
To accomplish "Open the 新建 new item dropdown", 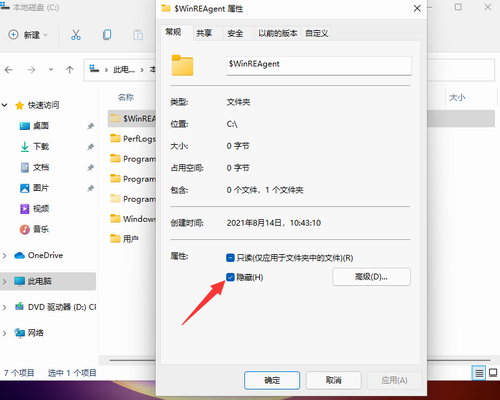I will pos(28,35).
